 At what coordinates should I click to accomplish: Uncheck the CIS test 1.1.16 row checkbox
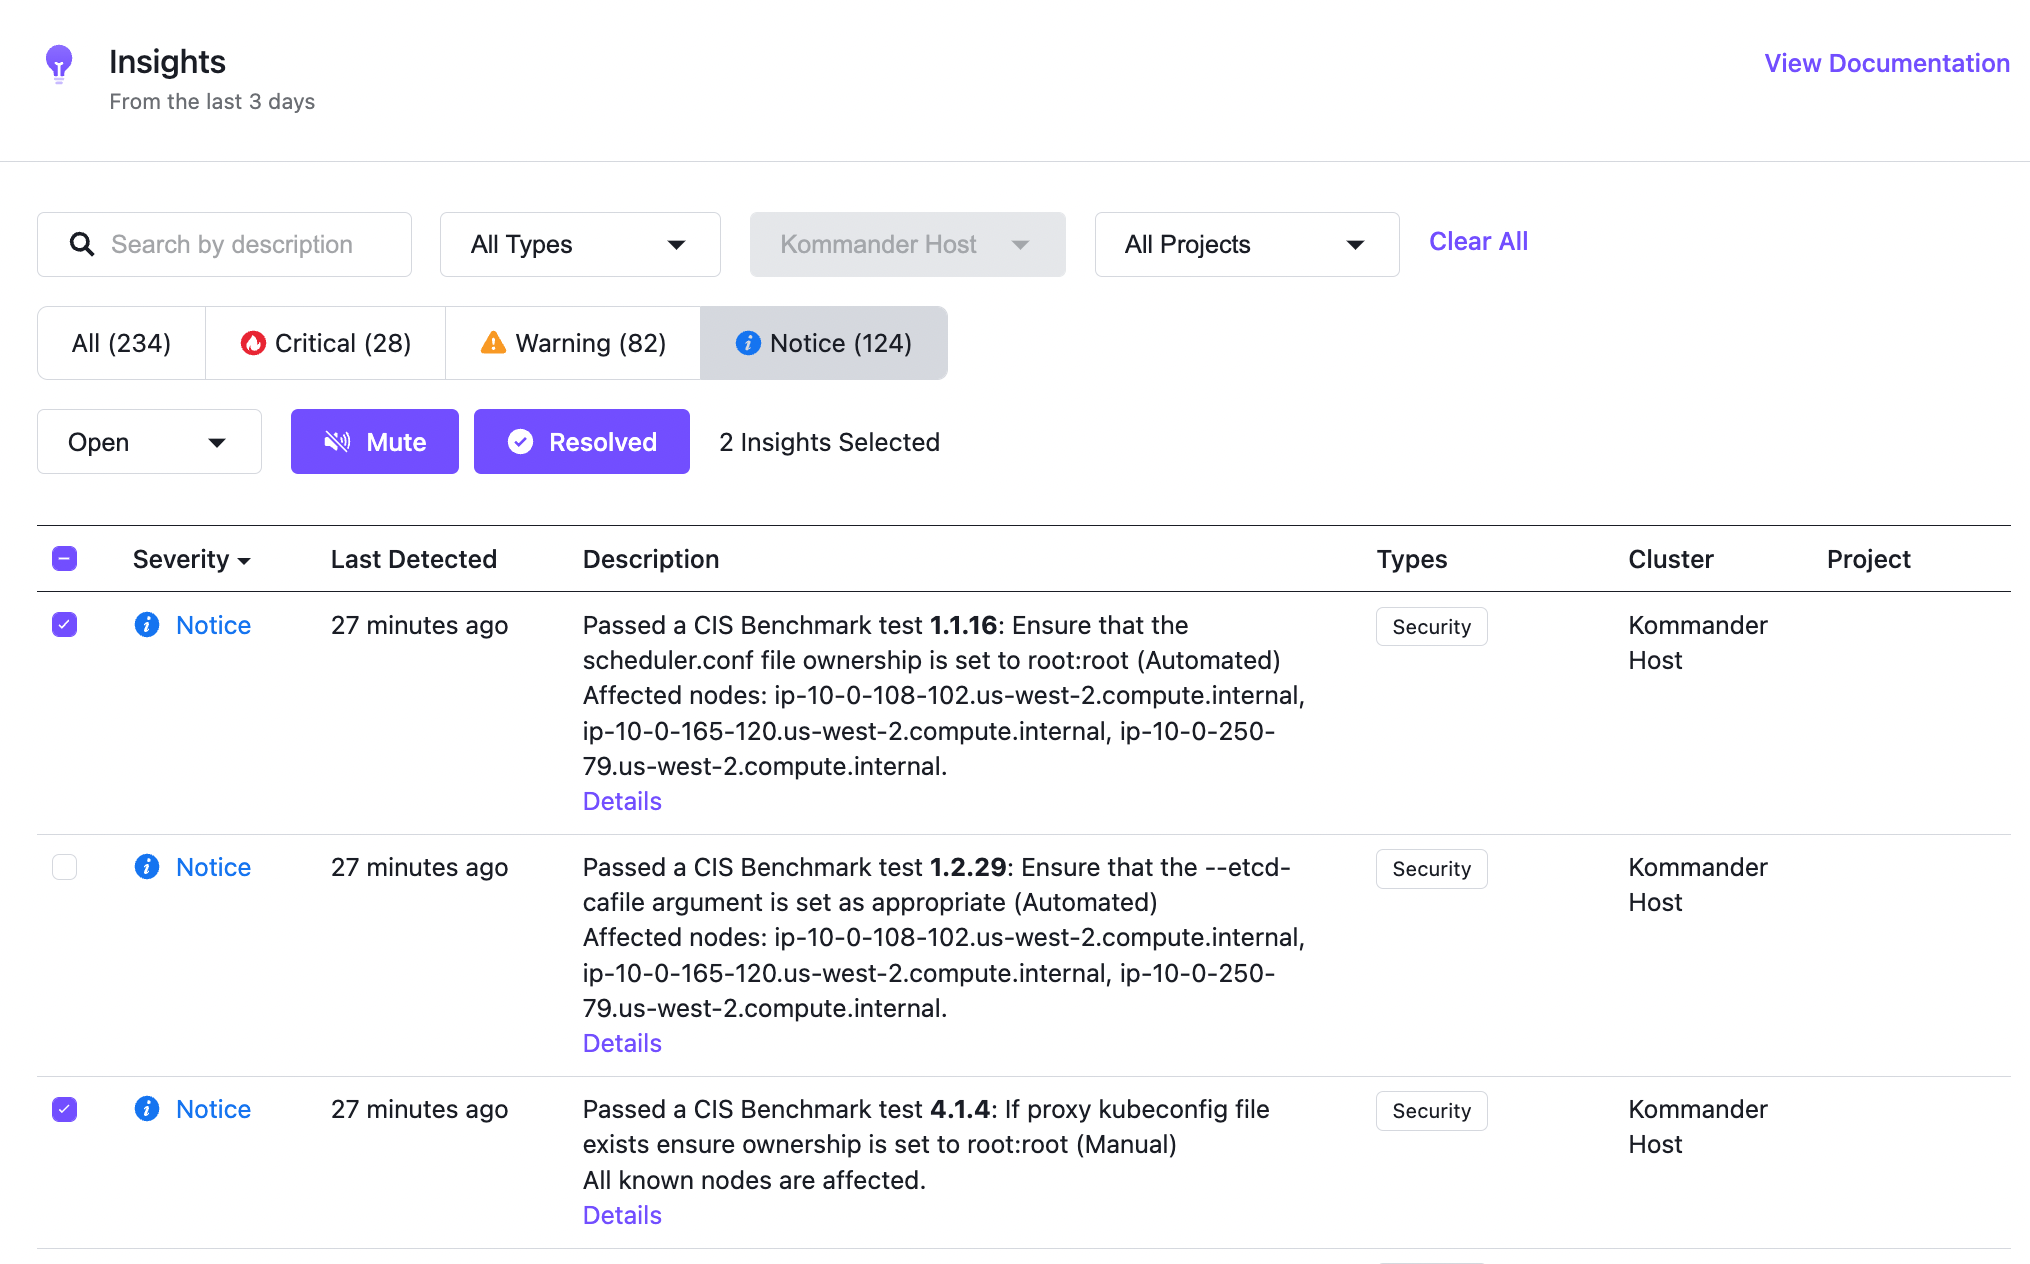pyautogui.click(x=65, y=625)
